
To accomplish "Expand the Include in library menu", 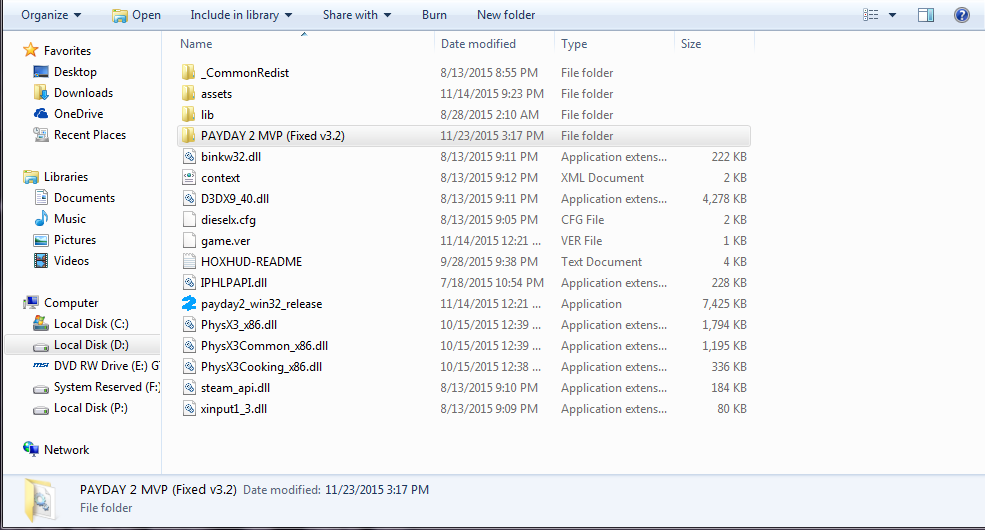I will coord(241,15).
